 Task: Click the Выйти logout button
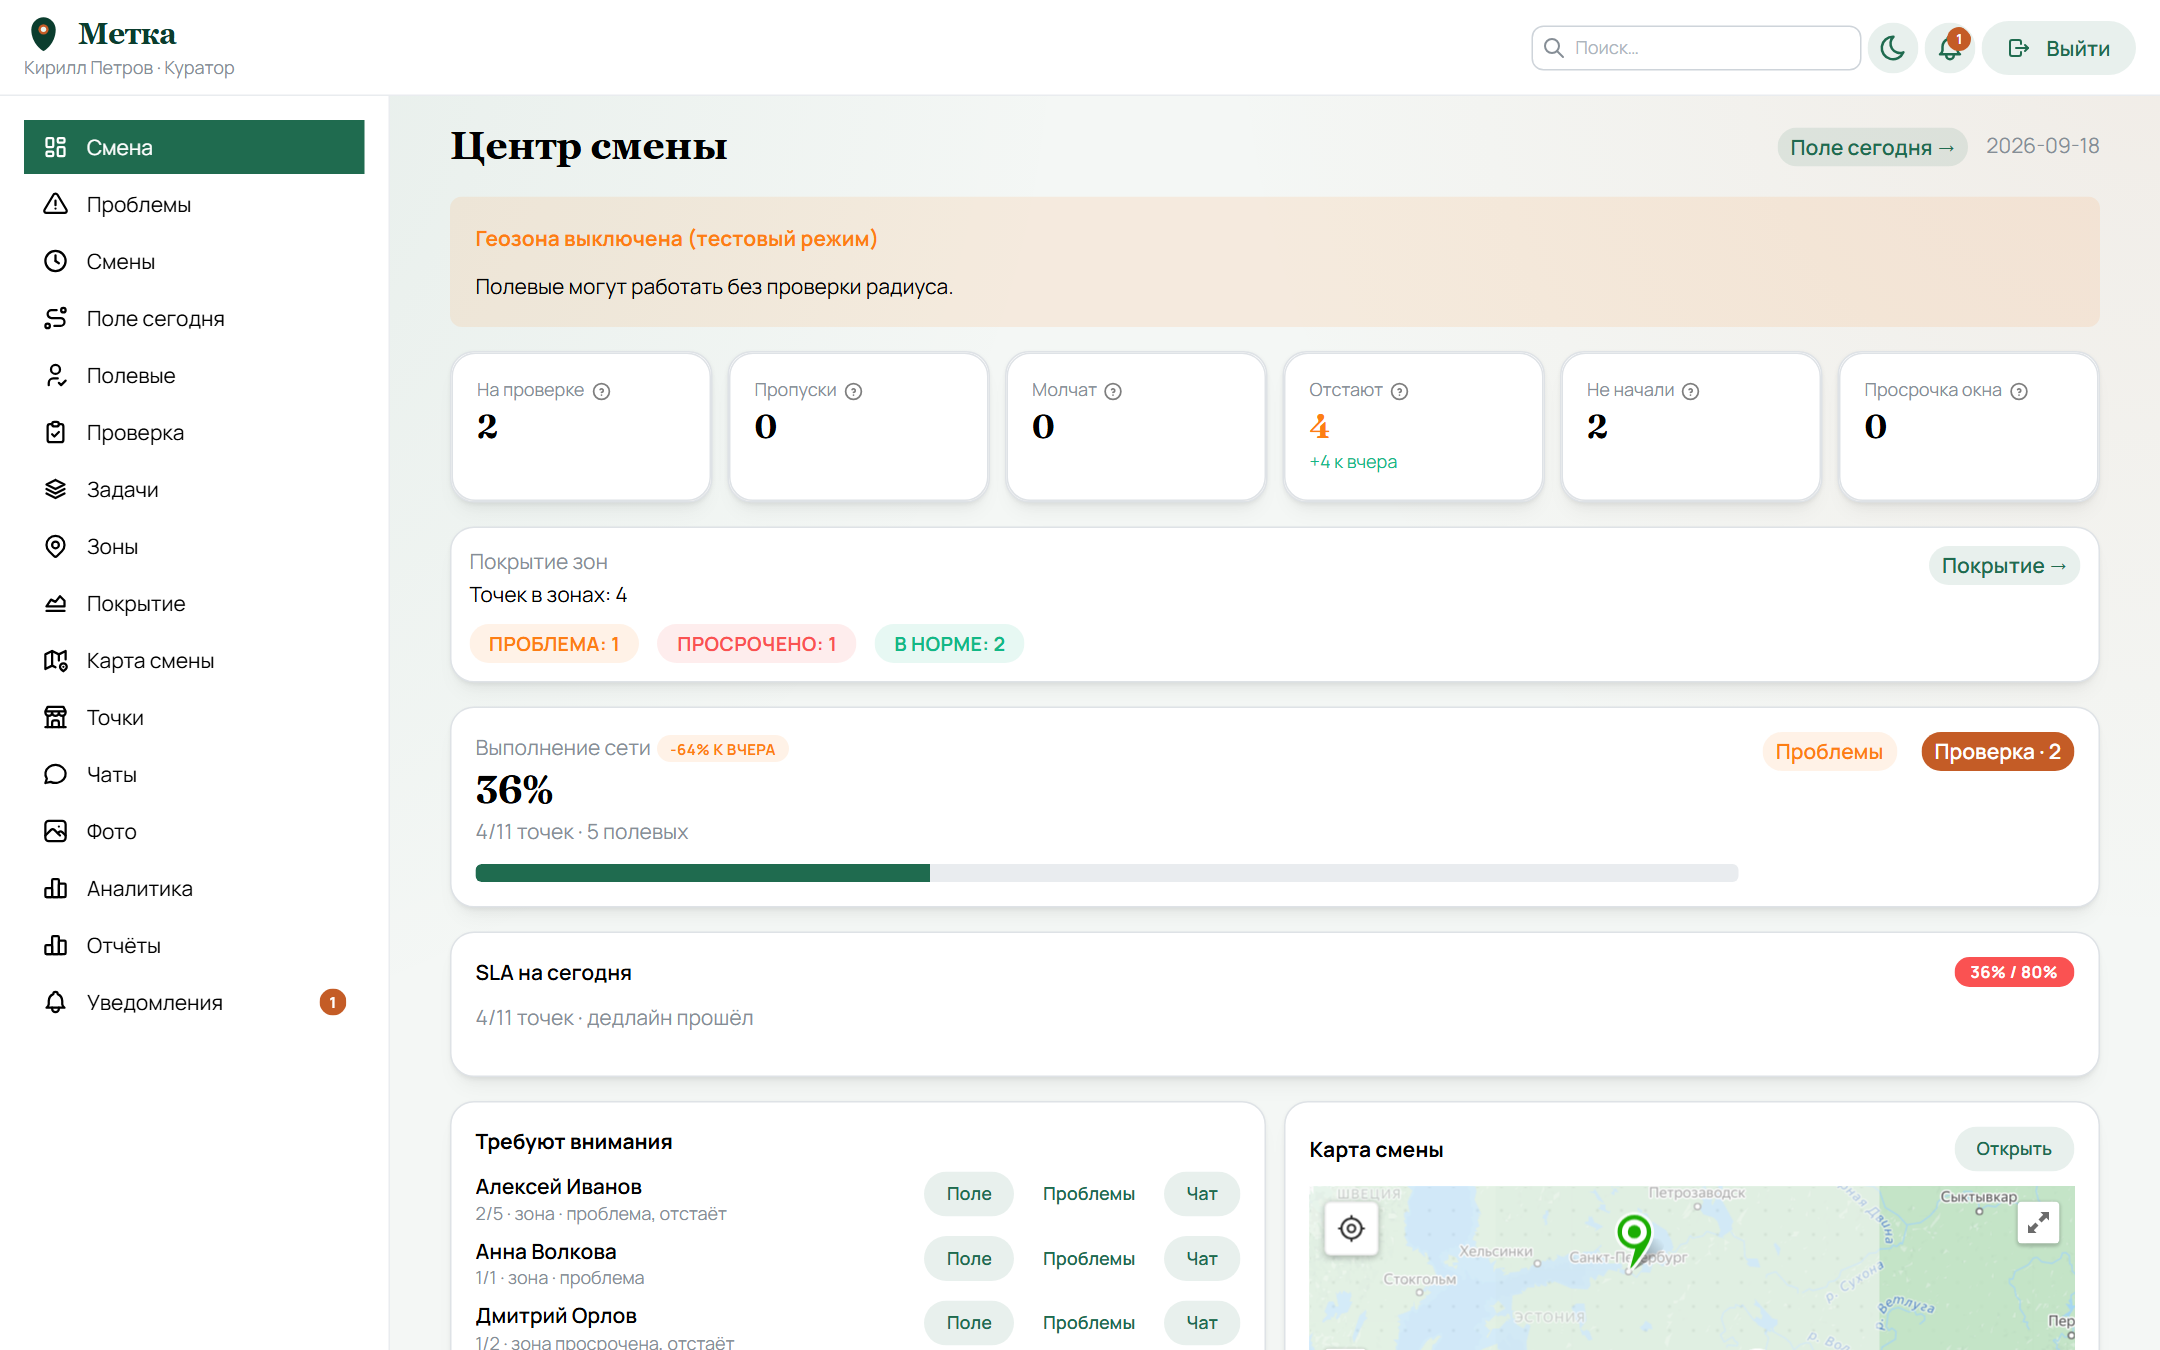click(2058, 48)
